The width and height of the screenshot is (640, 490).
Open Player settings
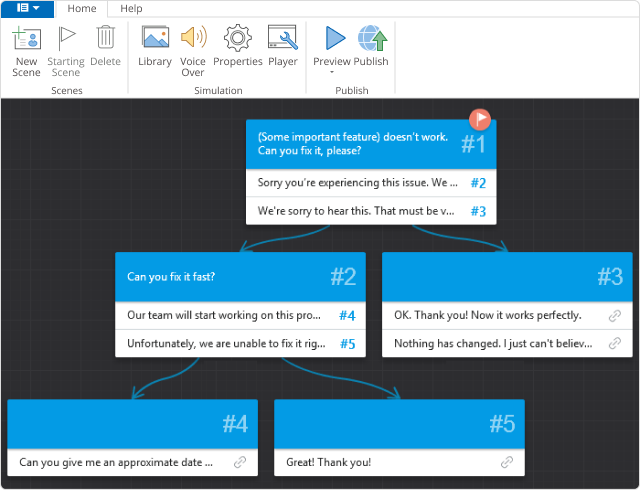pyautogui.click(x=282, y=37)
